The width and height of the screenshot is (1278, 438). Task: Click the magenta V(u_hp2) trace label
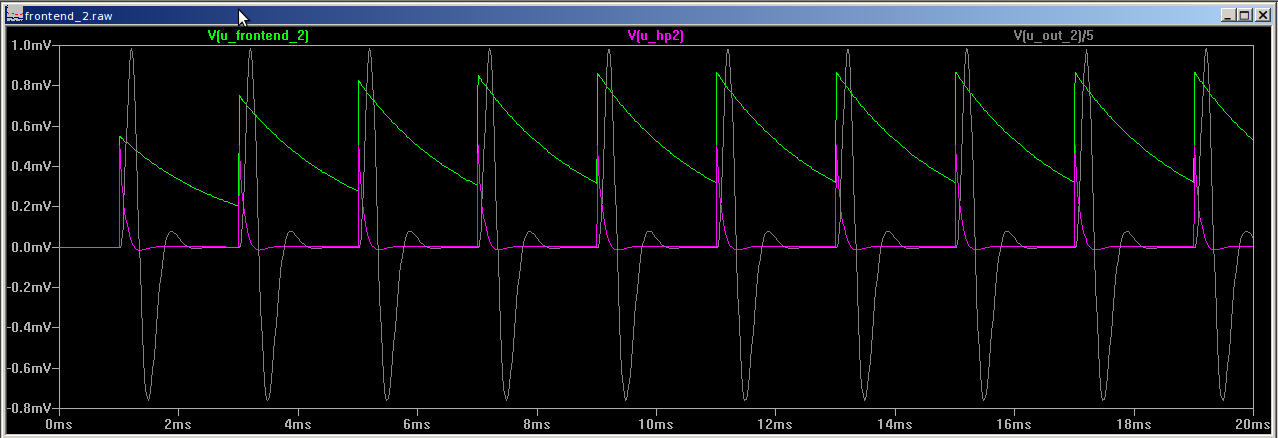[x=656, y=35]
